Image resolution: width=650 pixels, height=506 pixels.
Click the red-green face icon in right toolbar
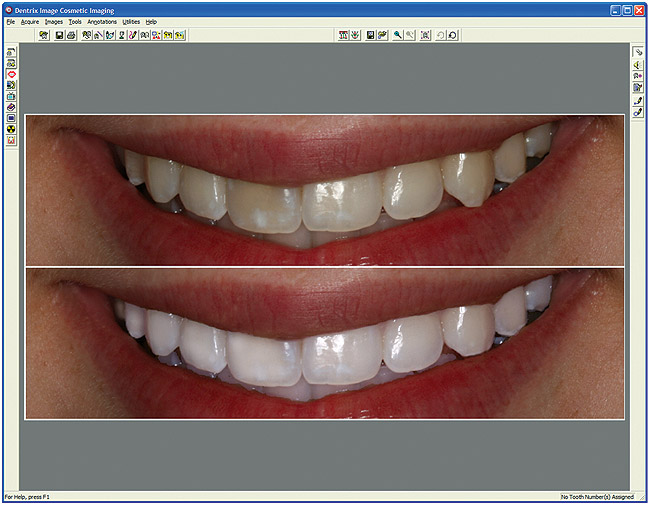coord(355,35)
